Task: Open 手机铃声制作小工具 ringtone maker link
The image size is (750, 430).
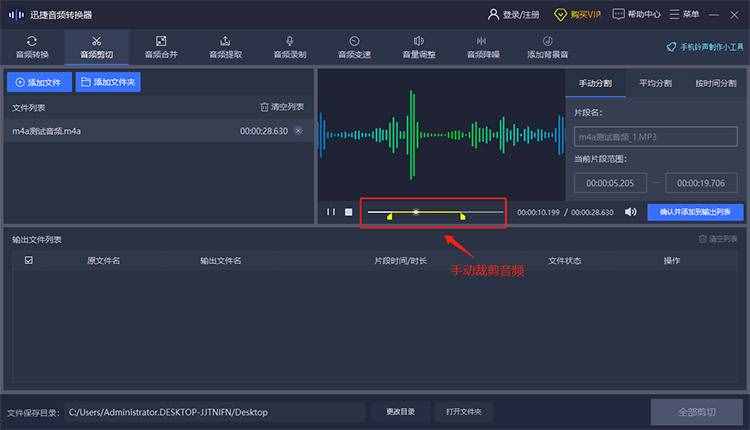Action: tap(705, 47)
